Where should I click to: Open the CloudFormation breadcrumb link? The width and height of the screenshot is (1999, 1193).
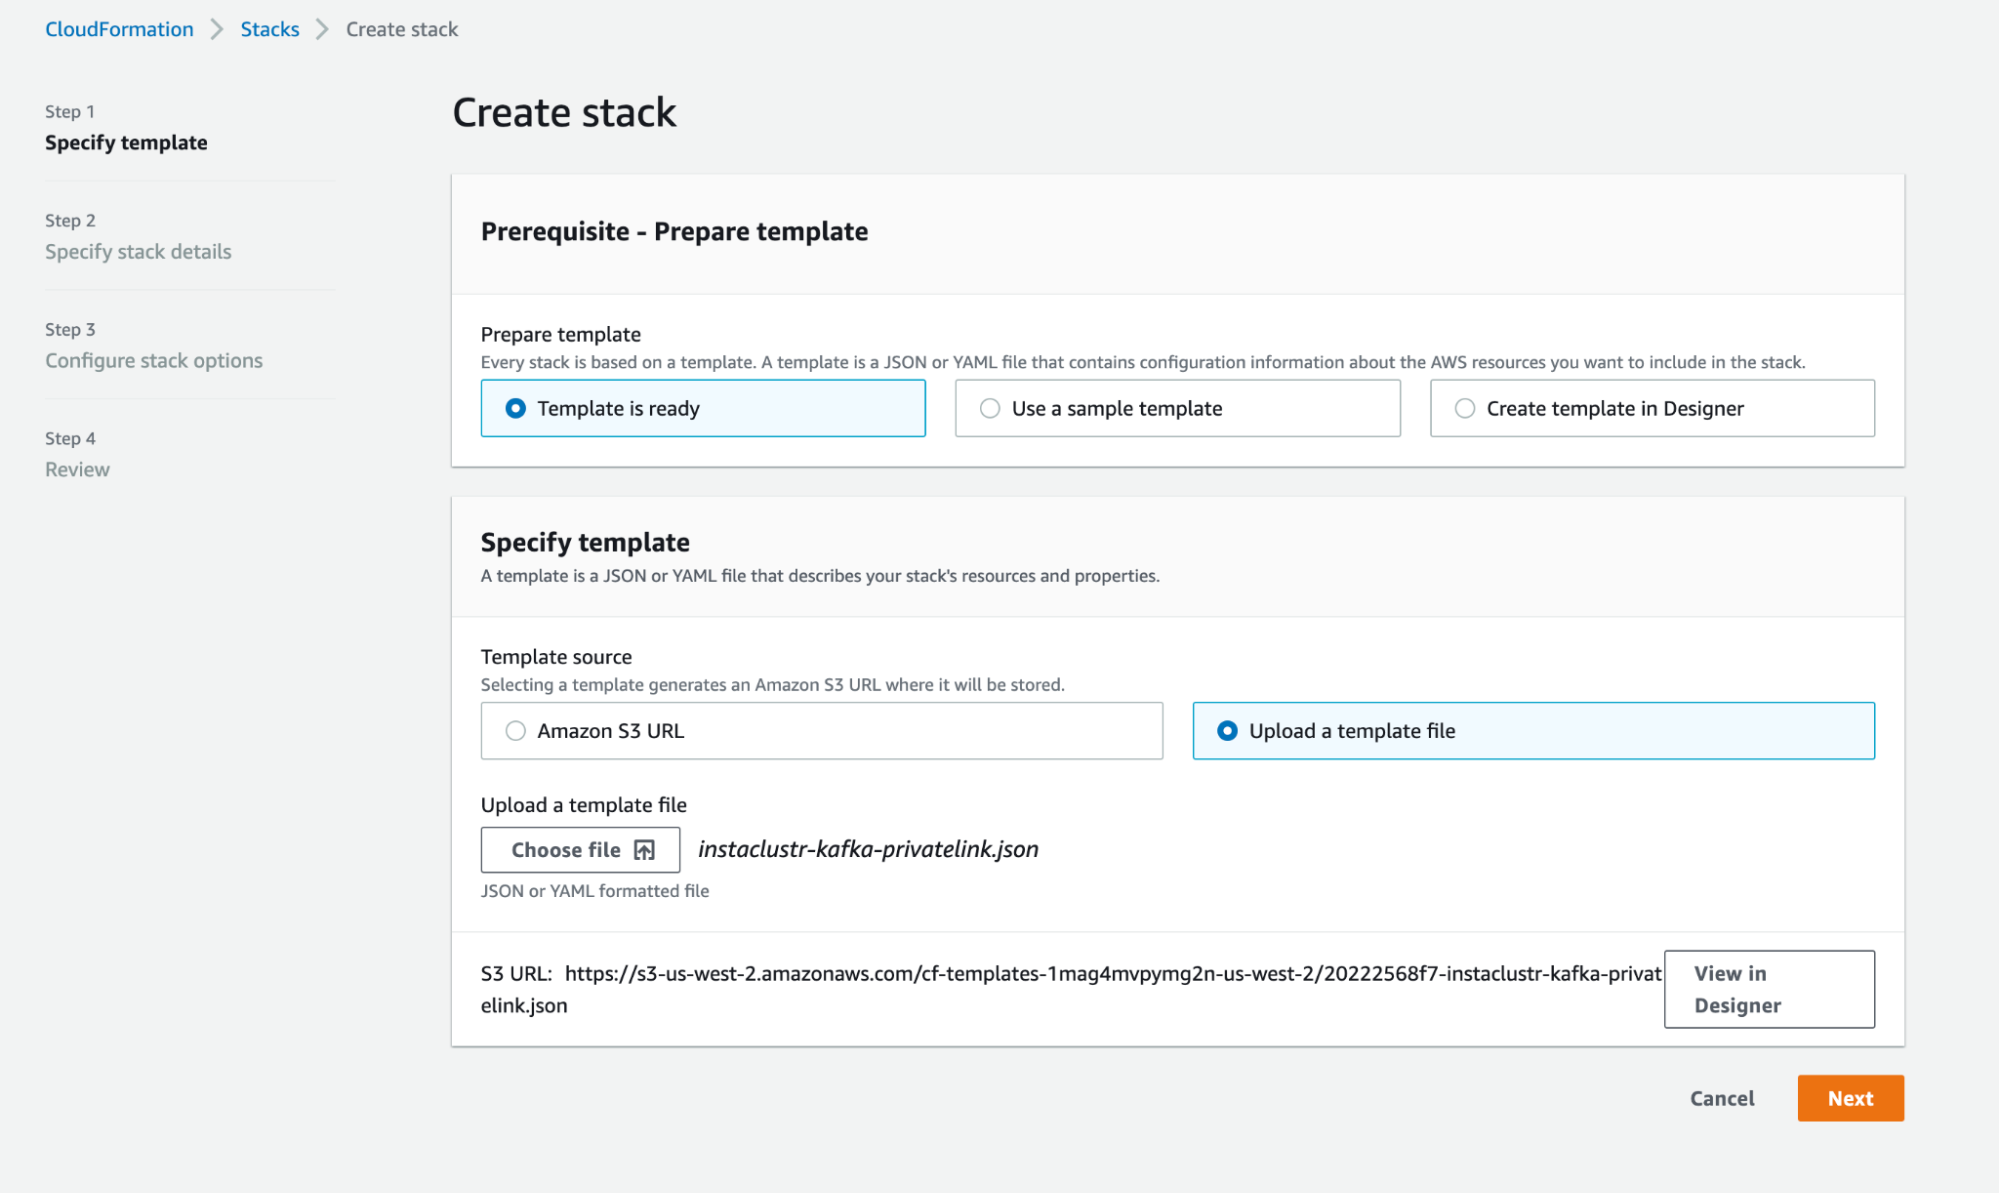coord(119,29)
